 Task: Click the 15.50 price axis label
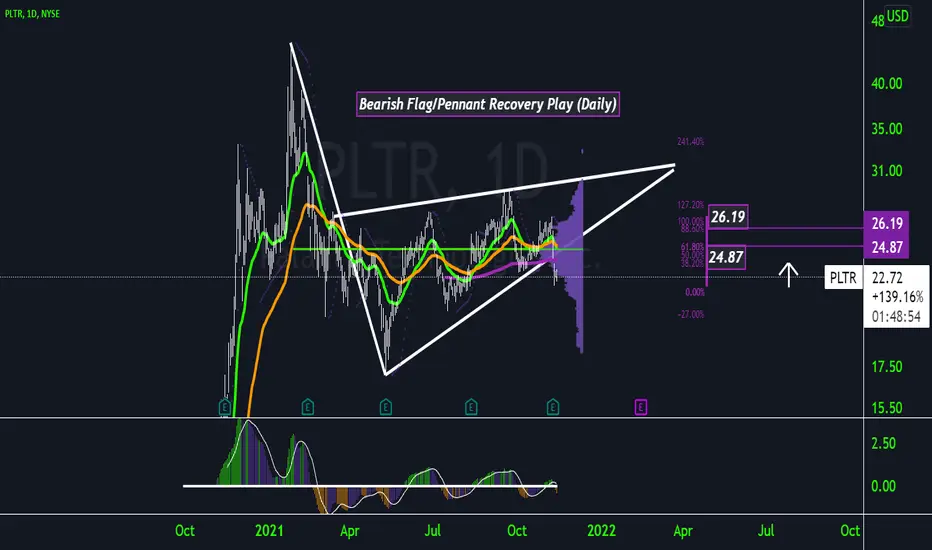[x=886, y=408]
